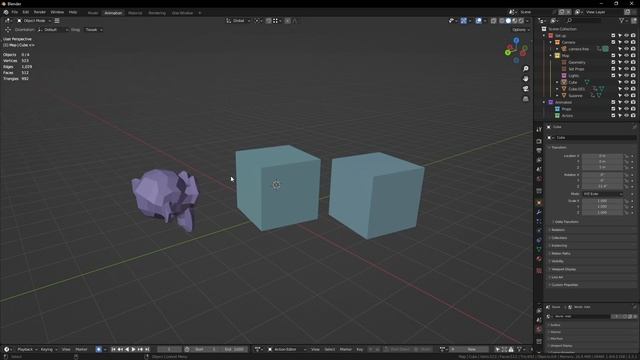Viewport: 640px width, 360px height.
Task: Uncheck the Set up collection checkbox
Action: (613, 36)
